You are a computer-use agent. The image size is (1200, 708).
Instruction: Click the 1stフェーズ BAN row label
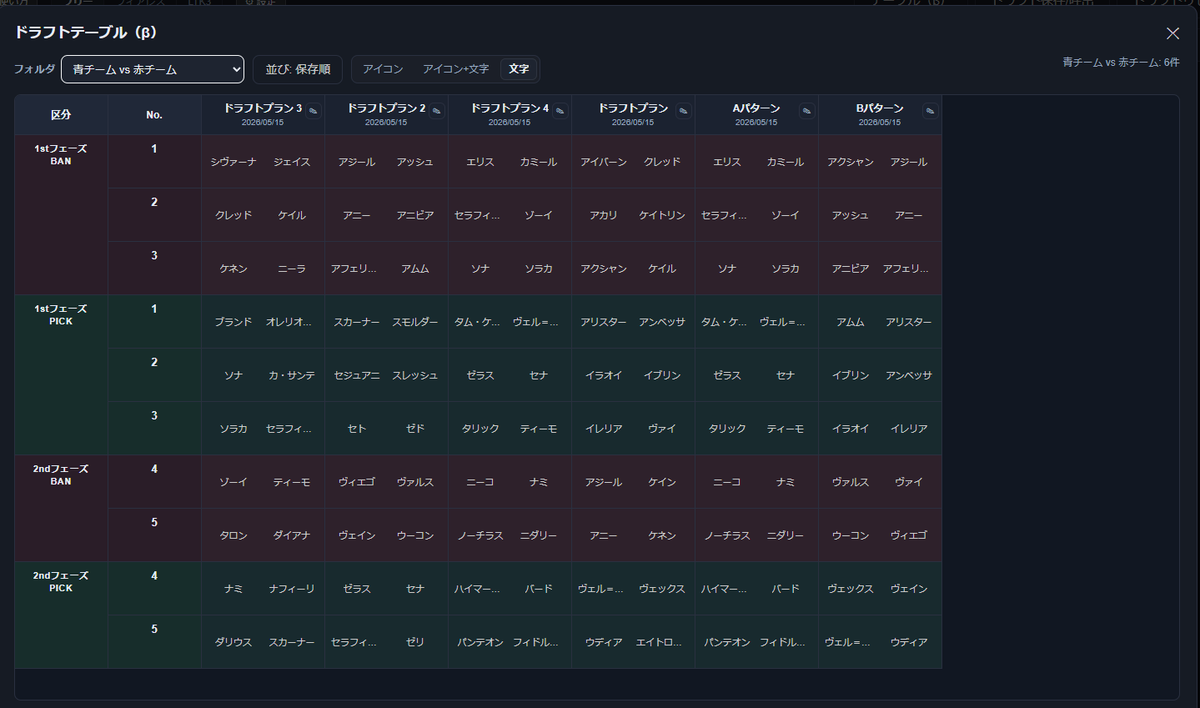point(61,154)
